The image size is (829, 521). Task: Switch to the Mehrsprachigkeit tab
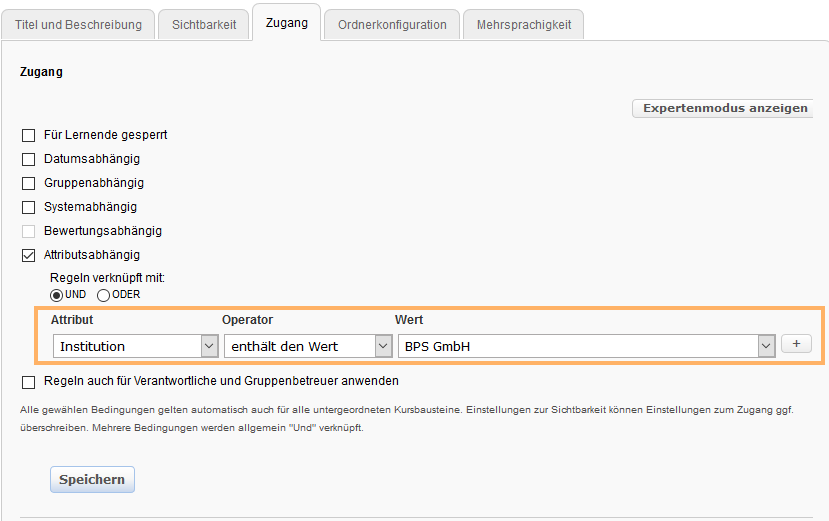click(524, 25)
